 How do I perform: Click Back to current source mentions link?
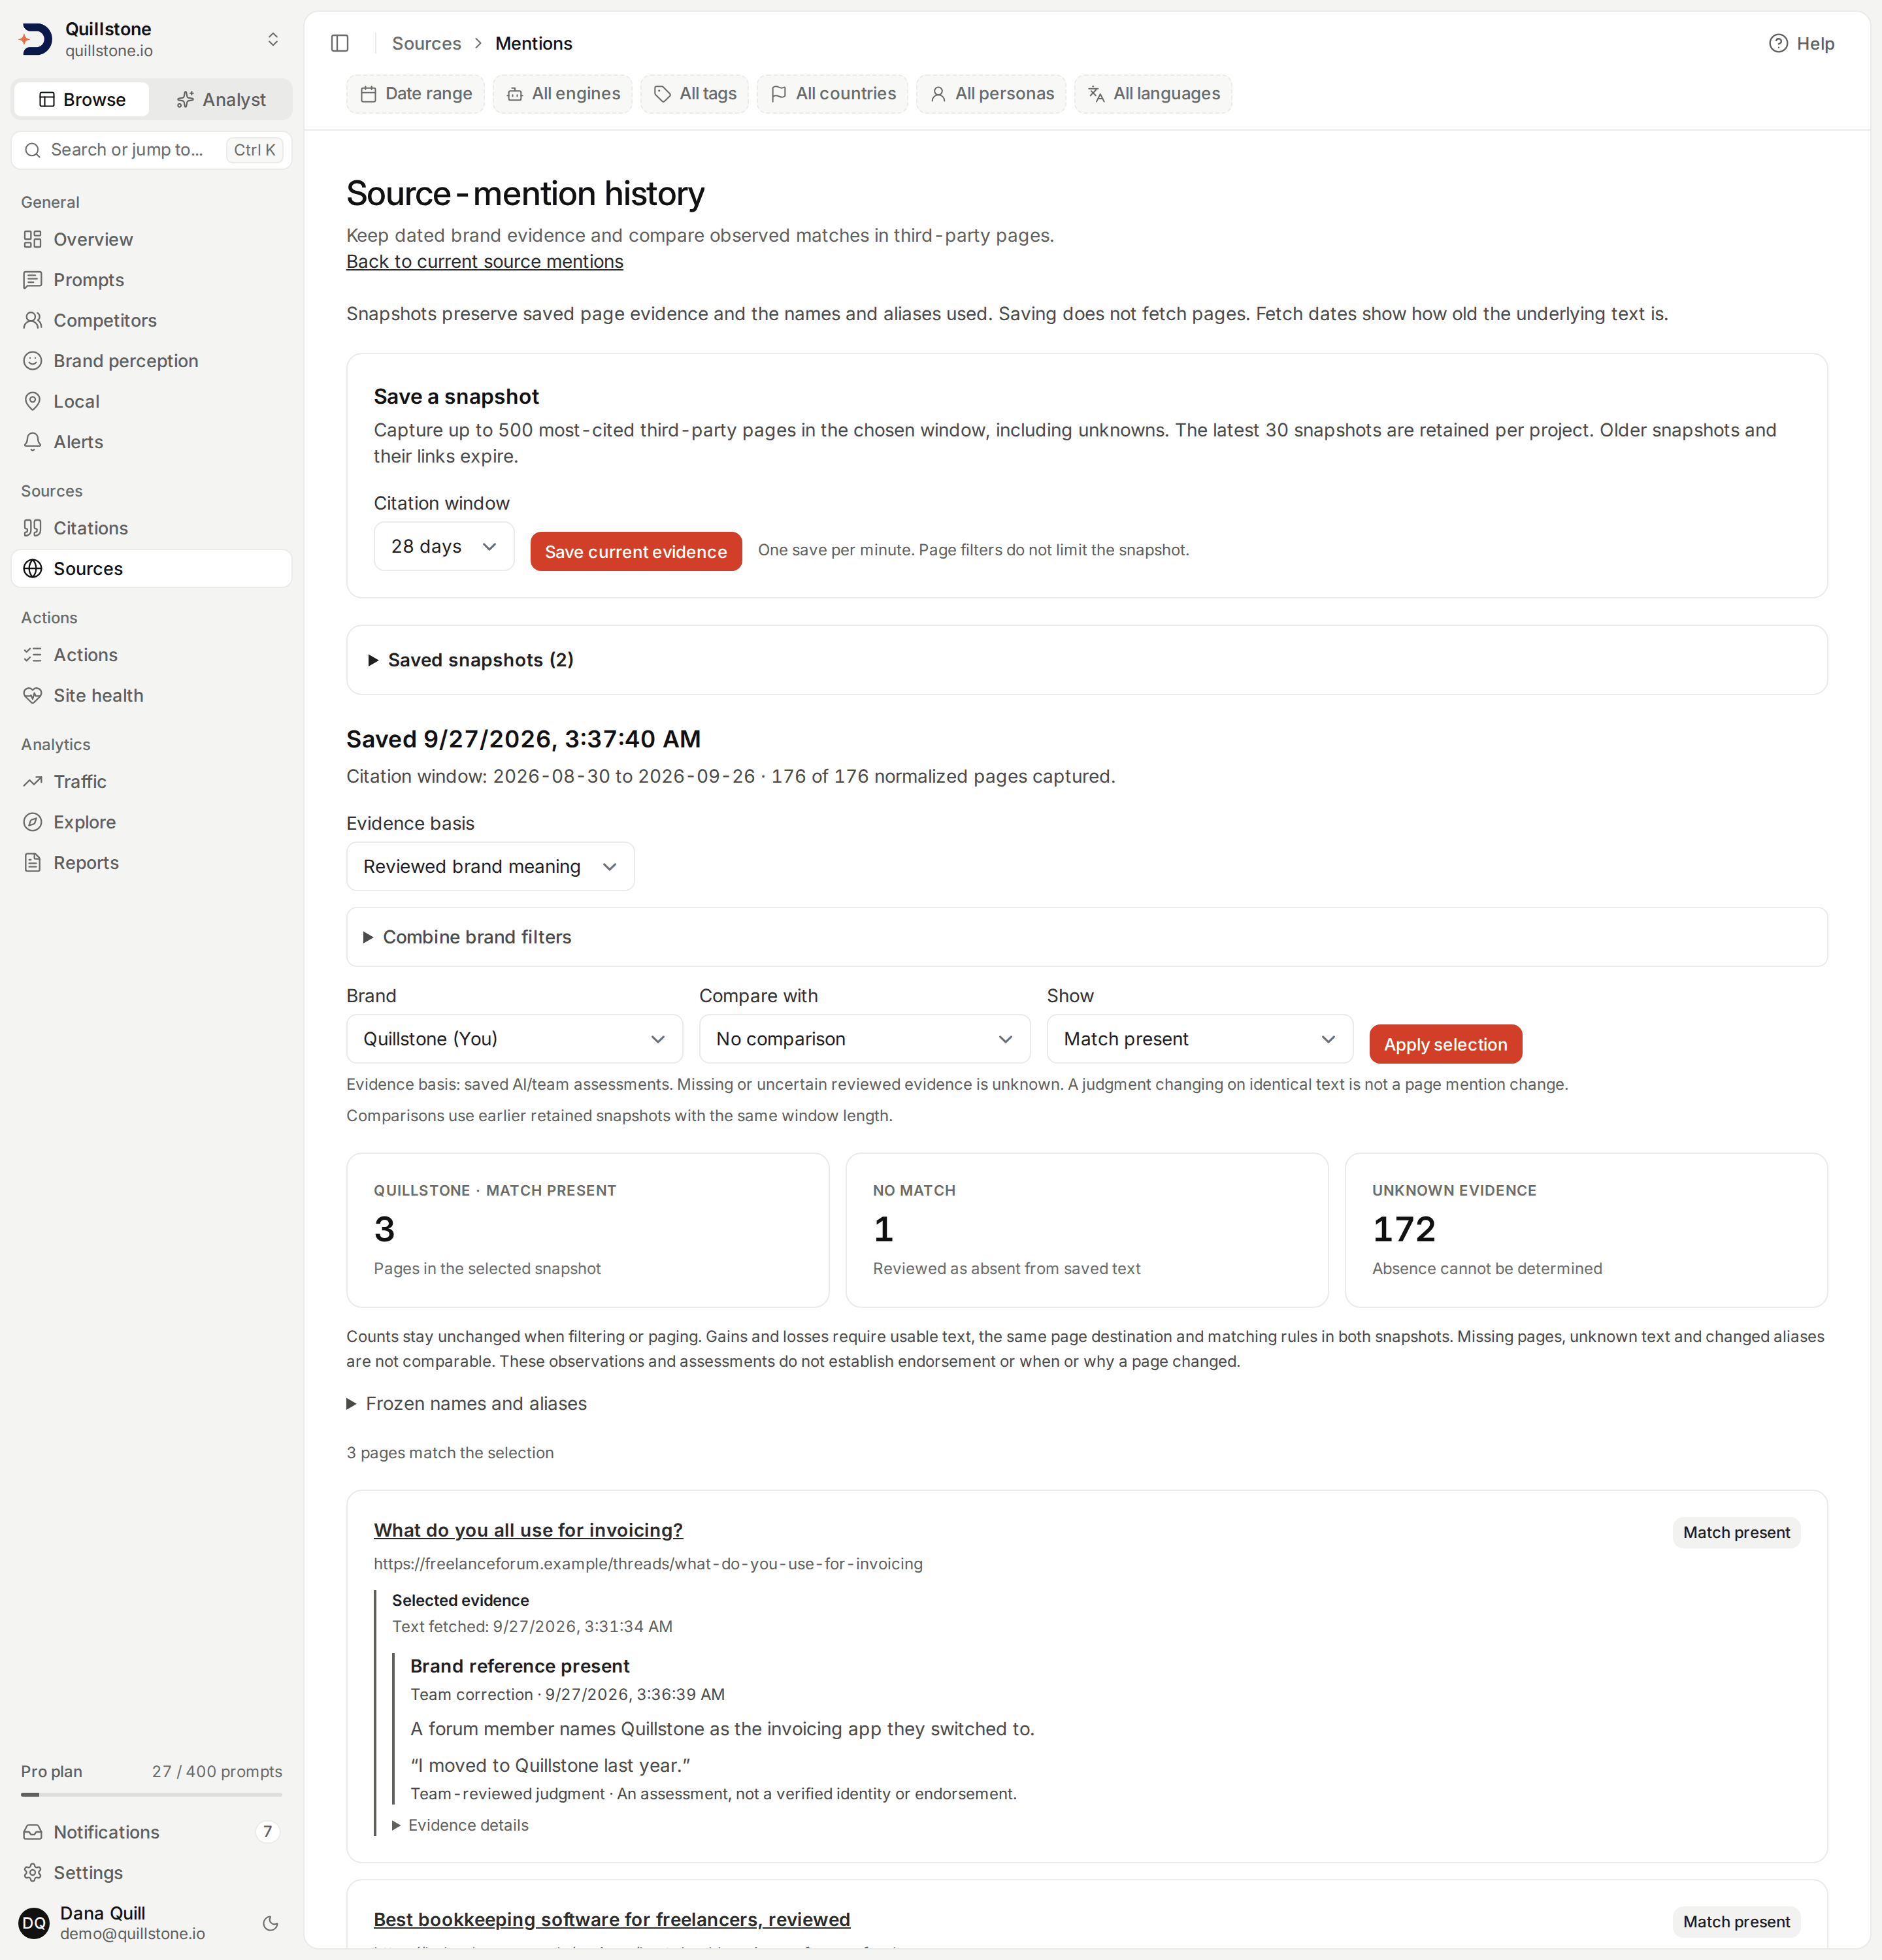pyautogui.click(x=485, y=262)
